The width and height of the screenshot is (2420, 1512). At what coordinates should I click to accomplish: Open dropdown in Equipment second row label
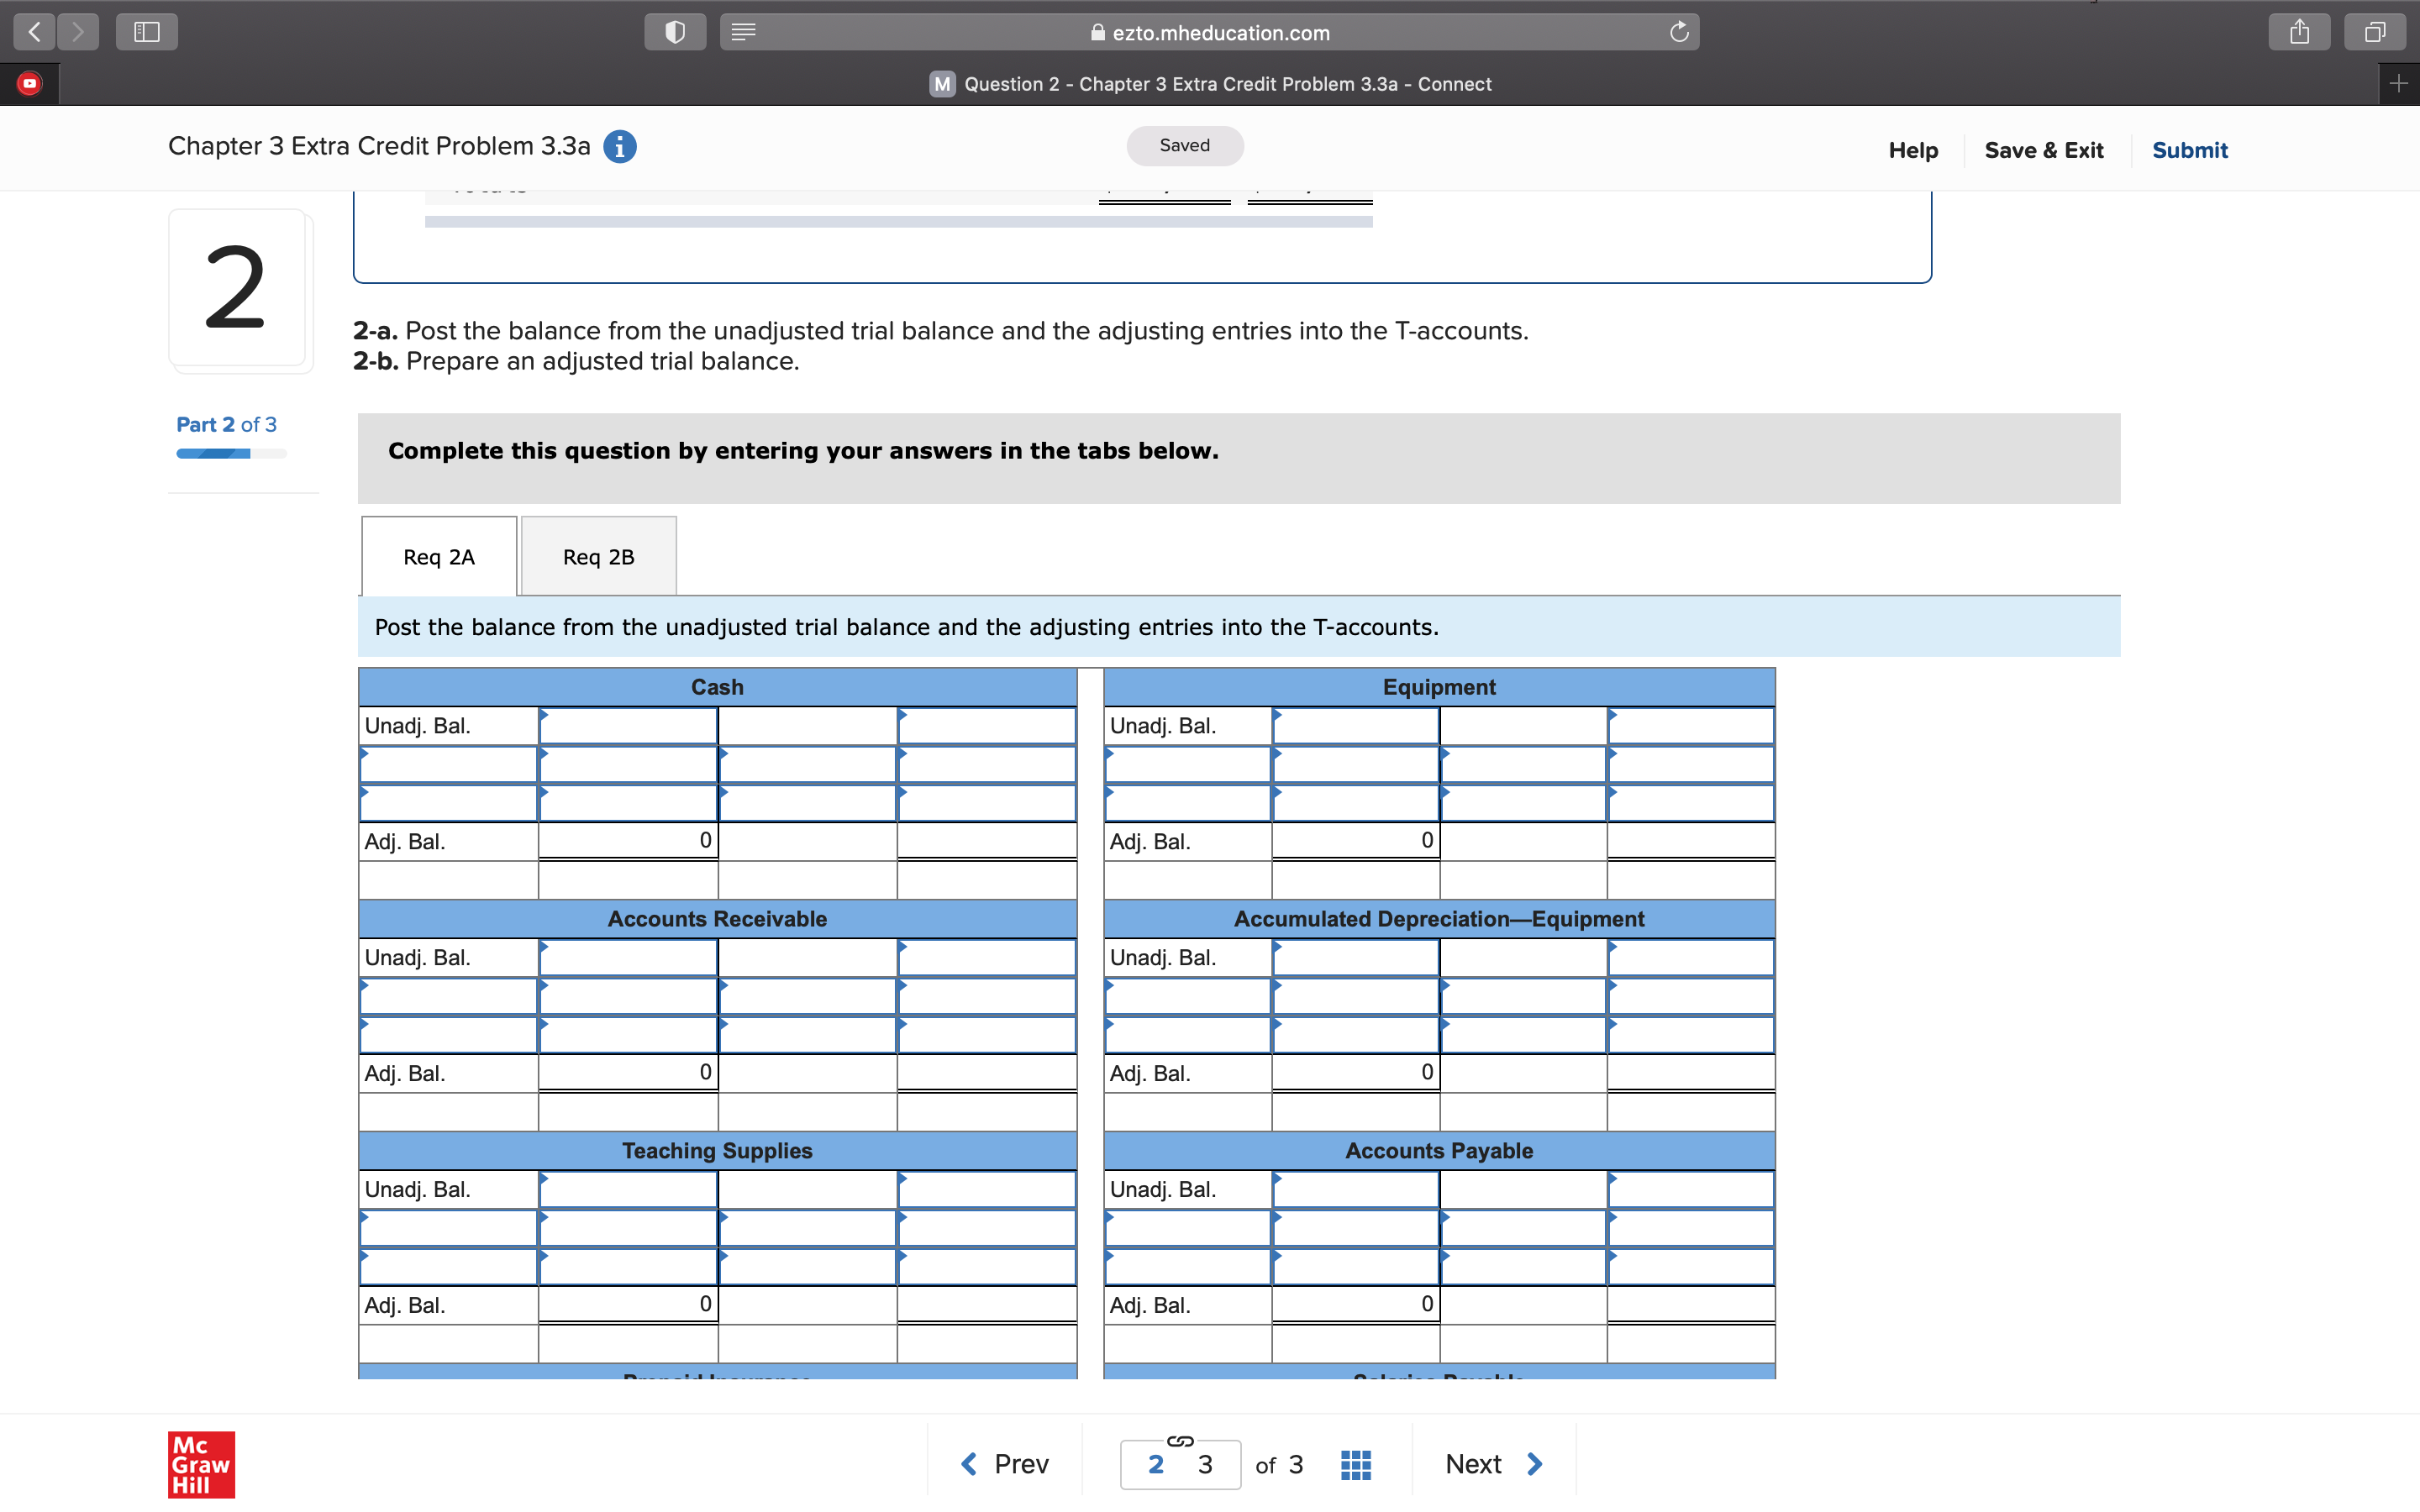tap(1187, 765)
